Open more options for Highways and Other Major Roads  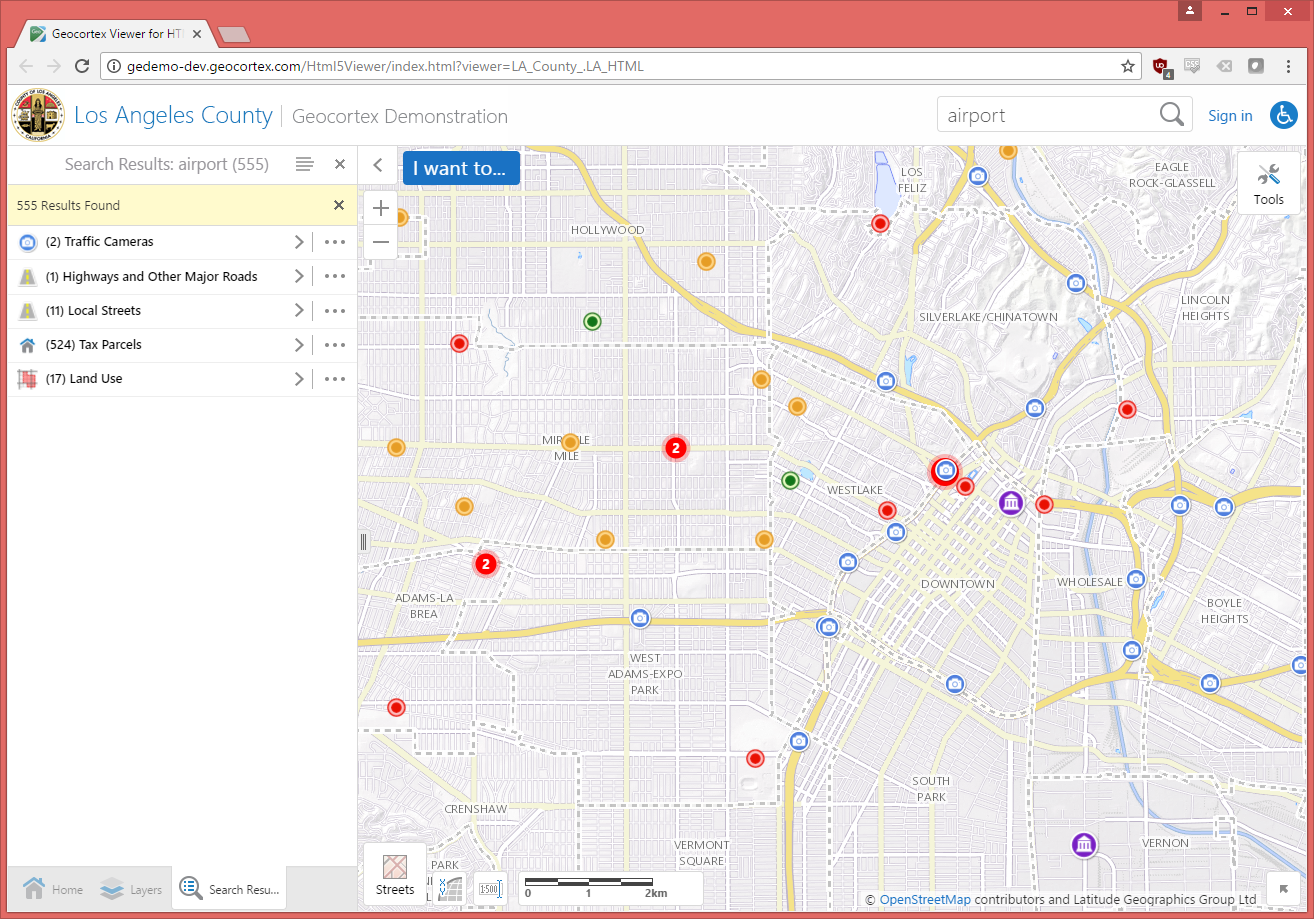335,276
